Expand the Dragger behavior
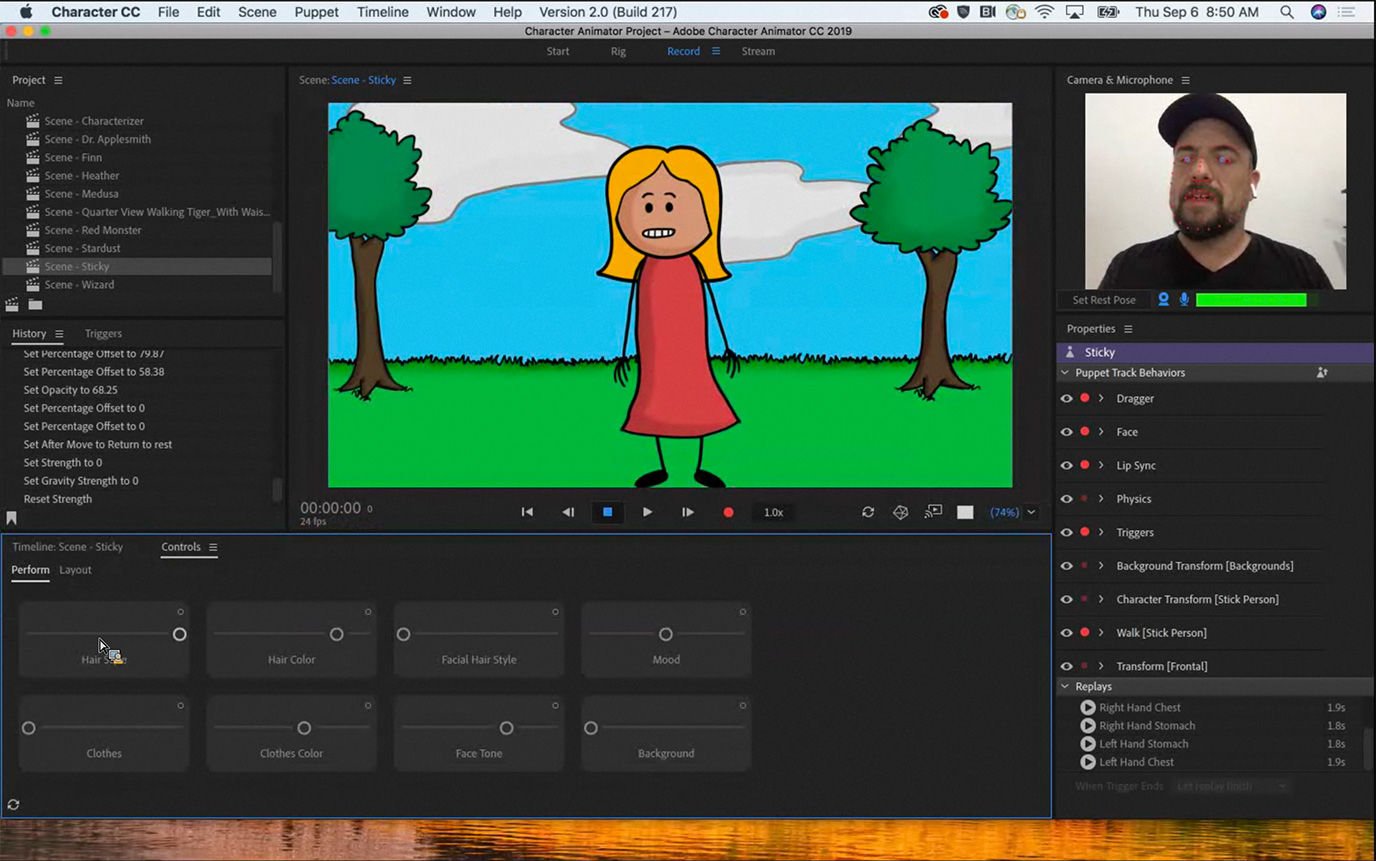 pyautogui.click(x=1101, y=398)
